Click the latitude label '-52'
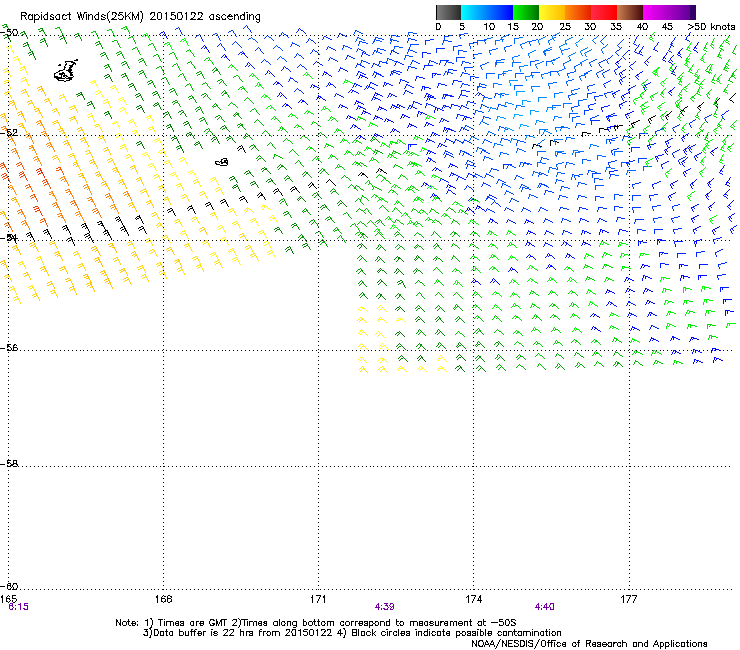This screenshot has width=740, height=650. click(9, 132)
